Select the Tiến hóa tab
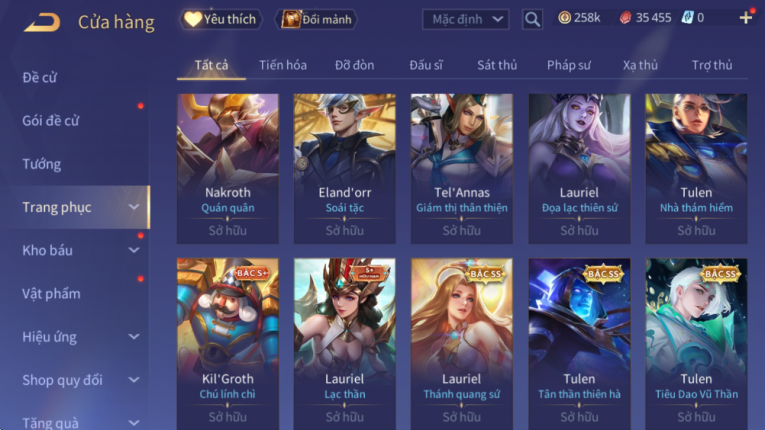Image resolution: width=765 pixels, height=430 pixels. point(282,65)
